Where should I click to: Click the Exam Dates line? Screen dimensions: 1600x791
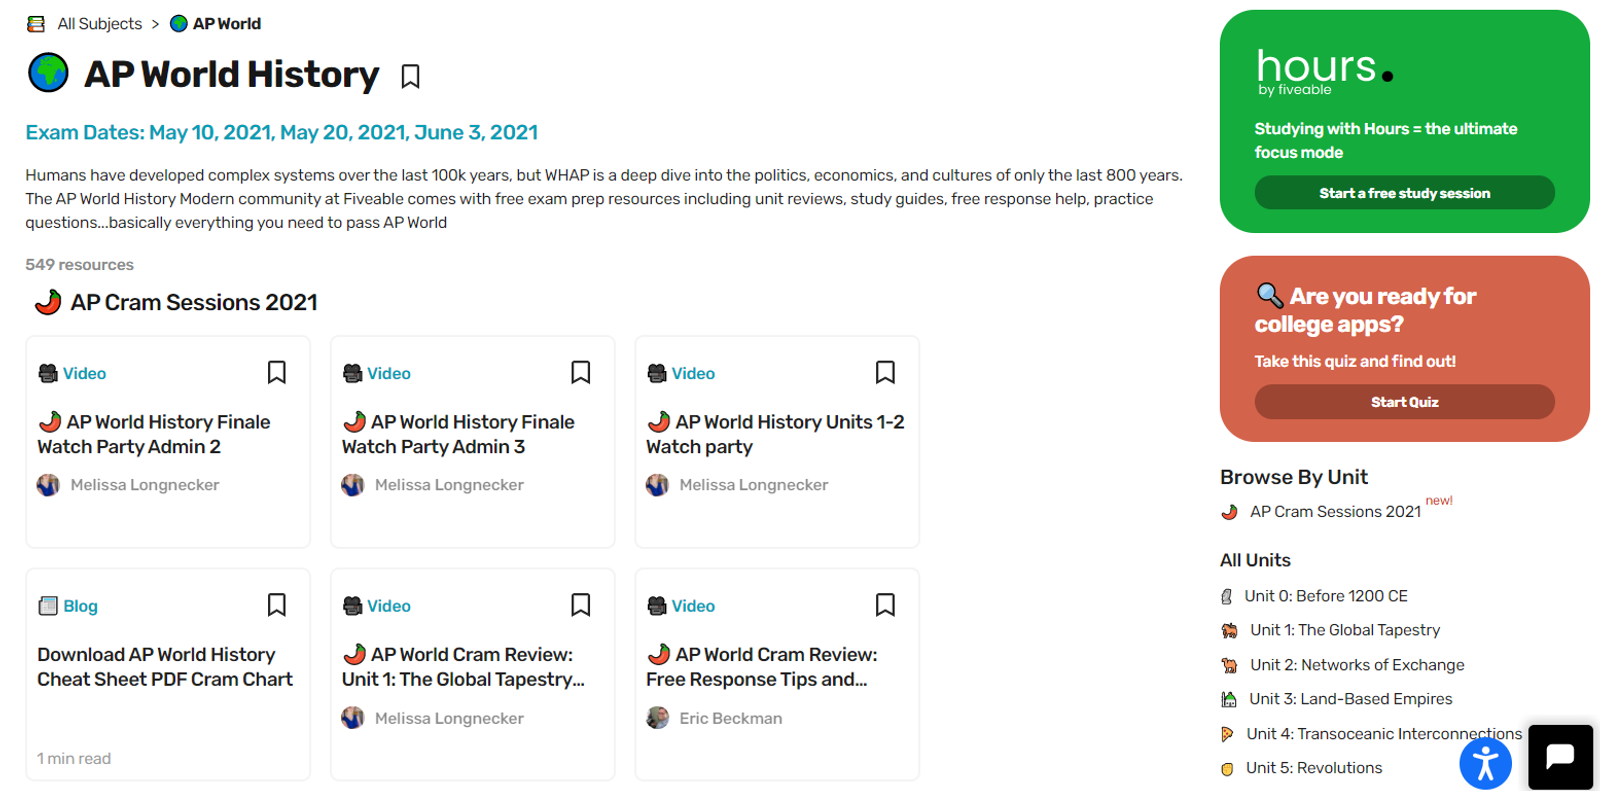coord(282,133)
